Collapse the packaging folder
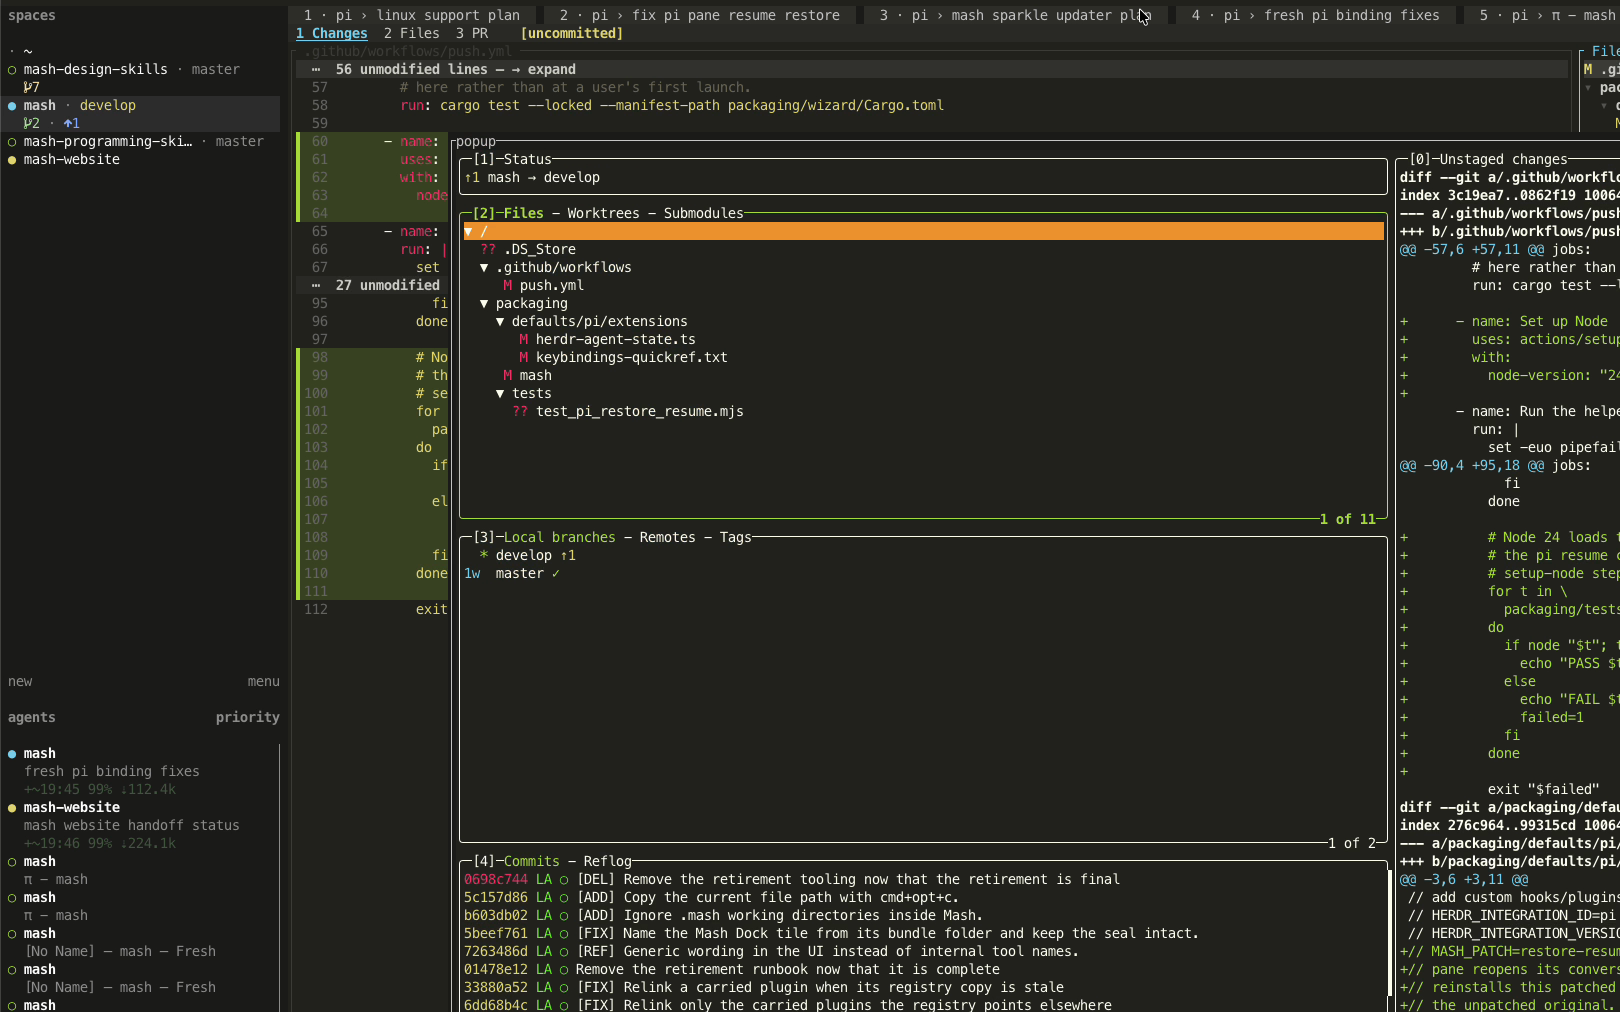The width and height of the screenshot is (1620, 1012). [484, 304]
